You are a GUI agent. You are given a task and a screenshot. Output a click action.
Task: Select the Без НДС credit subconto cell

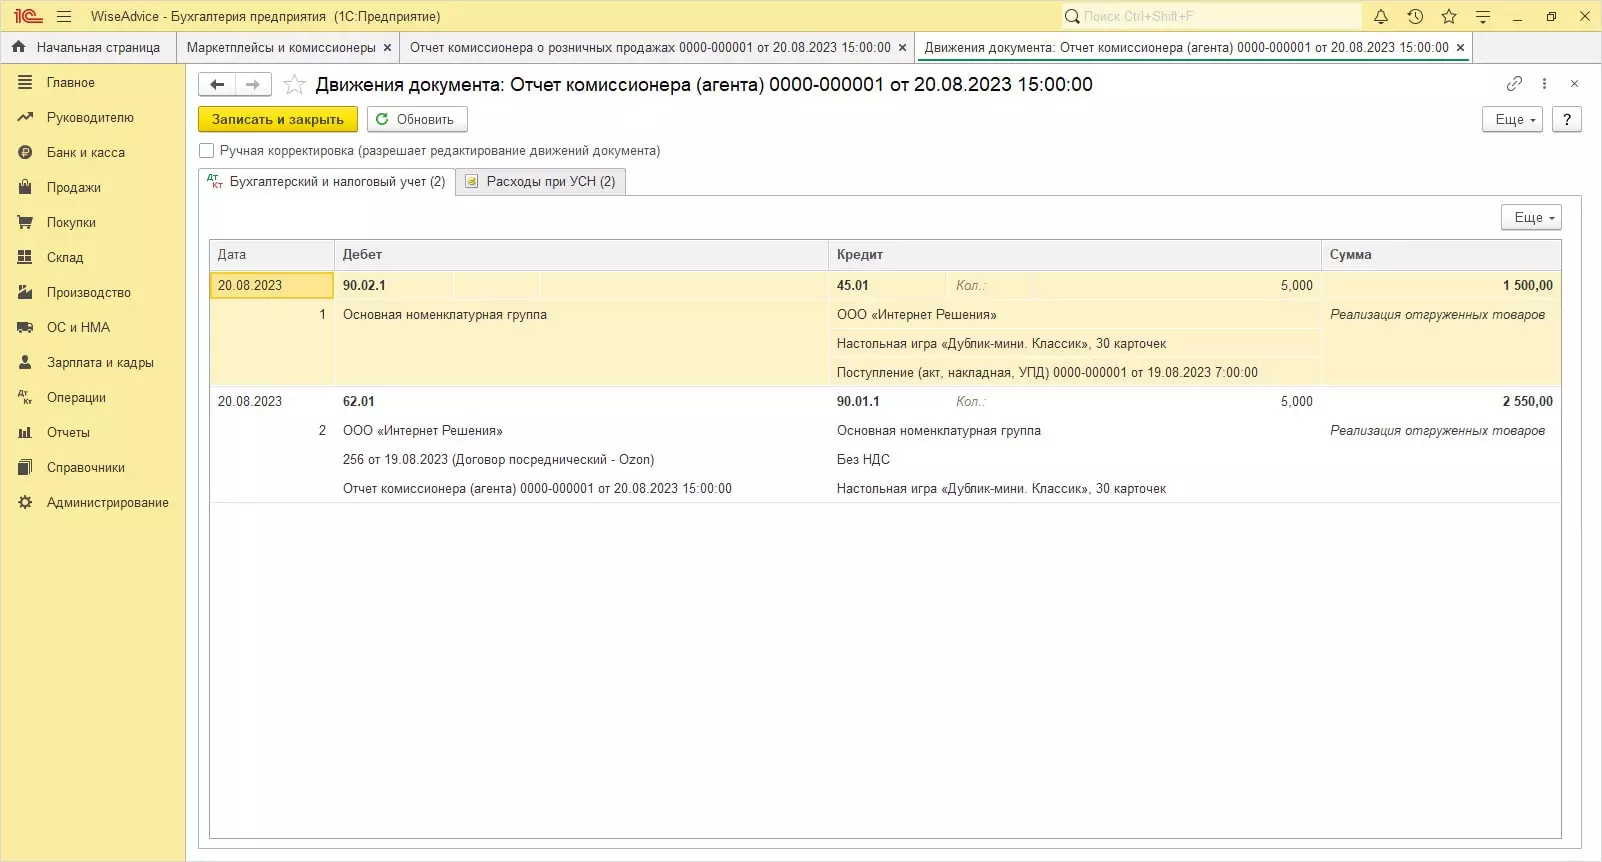coord(1075,459)
